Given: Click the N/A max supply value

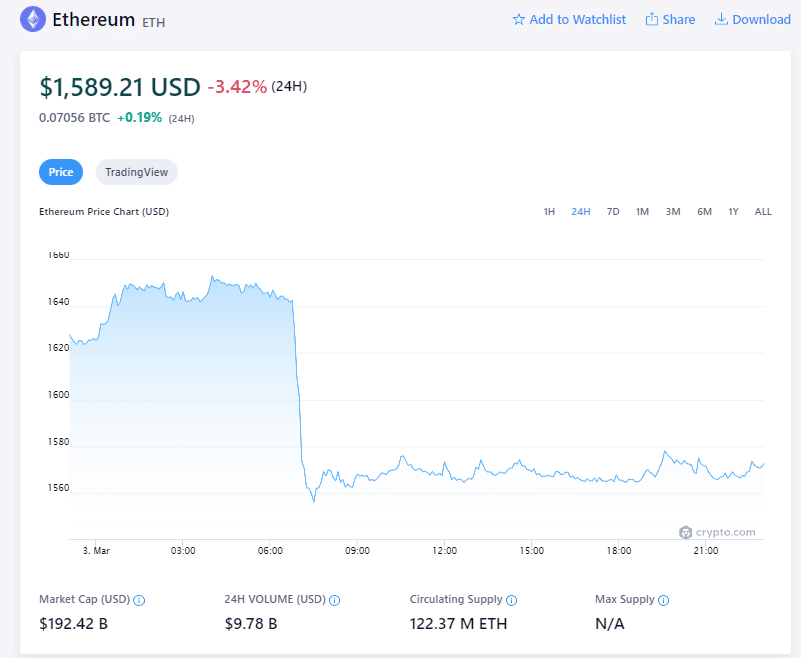Looking at the screenshot, I should coord(609,624).
